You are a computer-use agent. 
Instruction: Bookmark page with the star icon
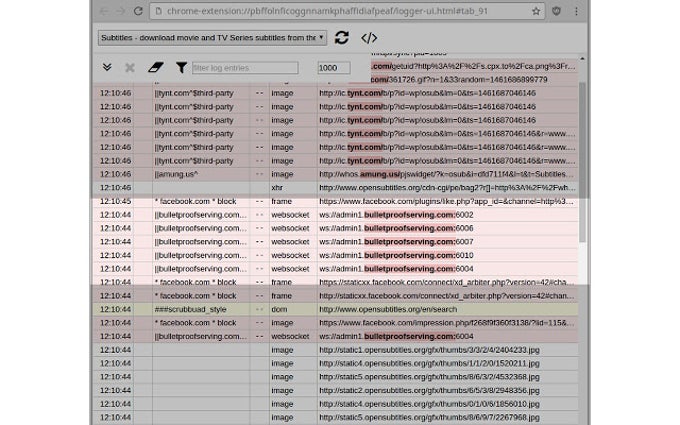[536, 11]
